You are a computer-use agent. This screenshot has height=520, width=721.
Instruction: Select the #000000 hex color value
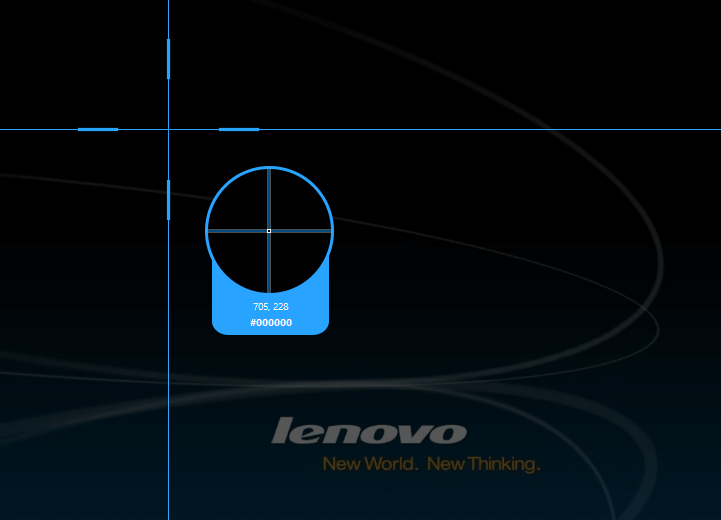click(271, 323)
